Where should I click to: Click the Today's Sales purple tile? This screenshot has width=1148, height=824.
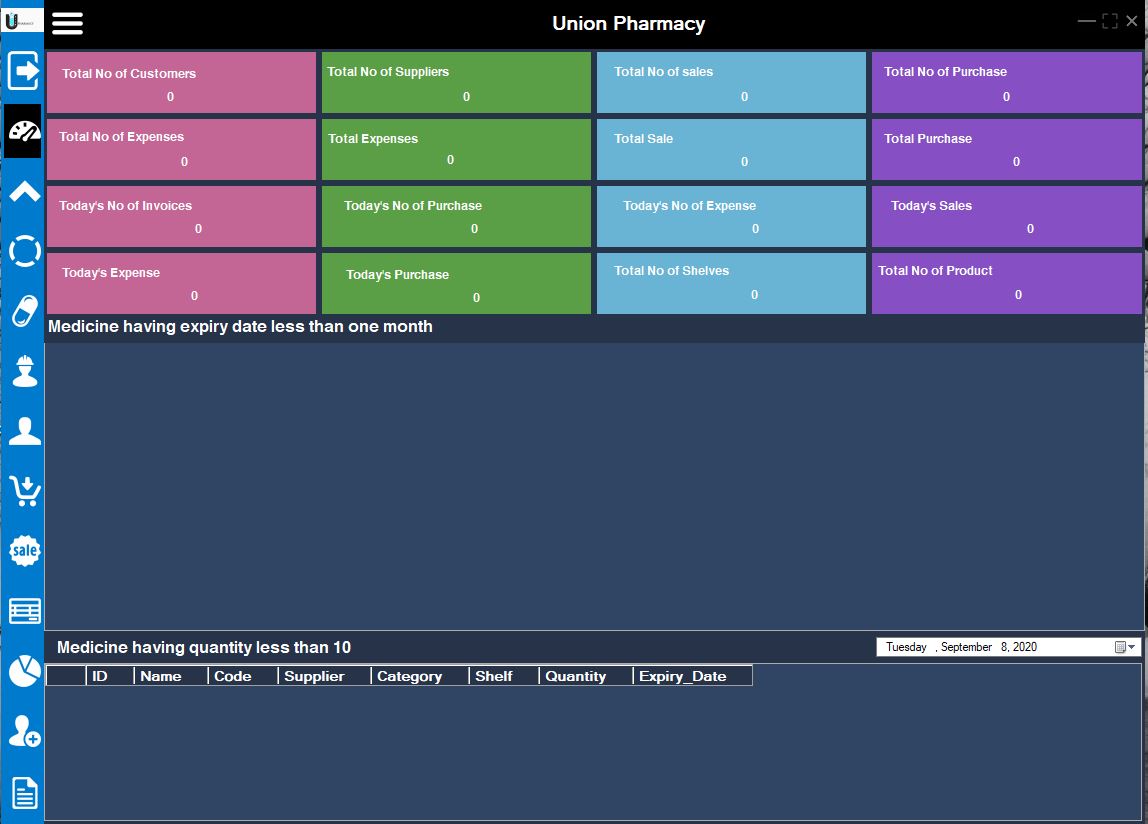pos(1006,216)
